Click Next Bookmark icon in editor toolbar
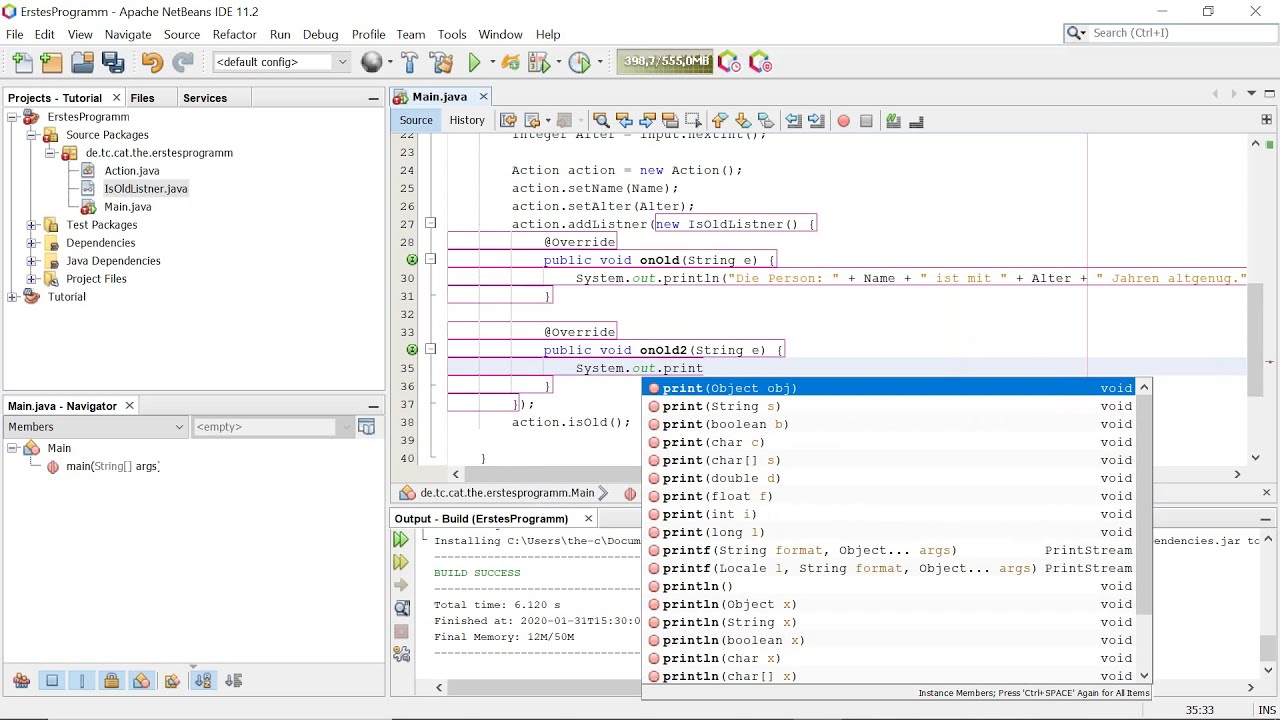The image size is (1280, 720). tap(743, 121)
